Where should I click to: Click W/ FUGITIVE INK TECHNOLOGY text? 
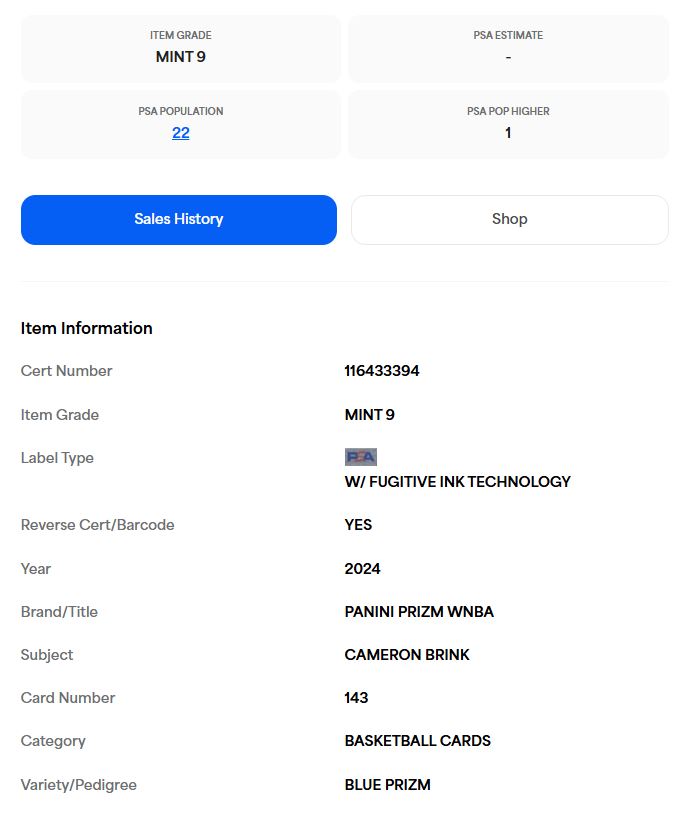(x=458, y=482)
